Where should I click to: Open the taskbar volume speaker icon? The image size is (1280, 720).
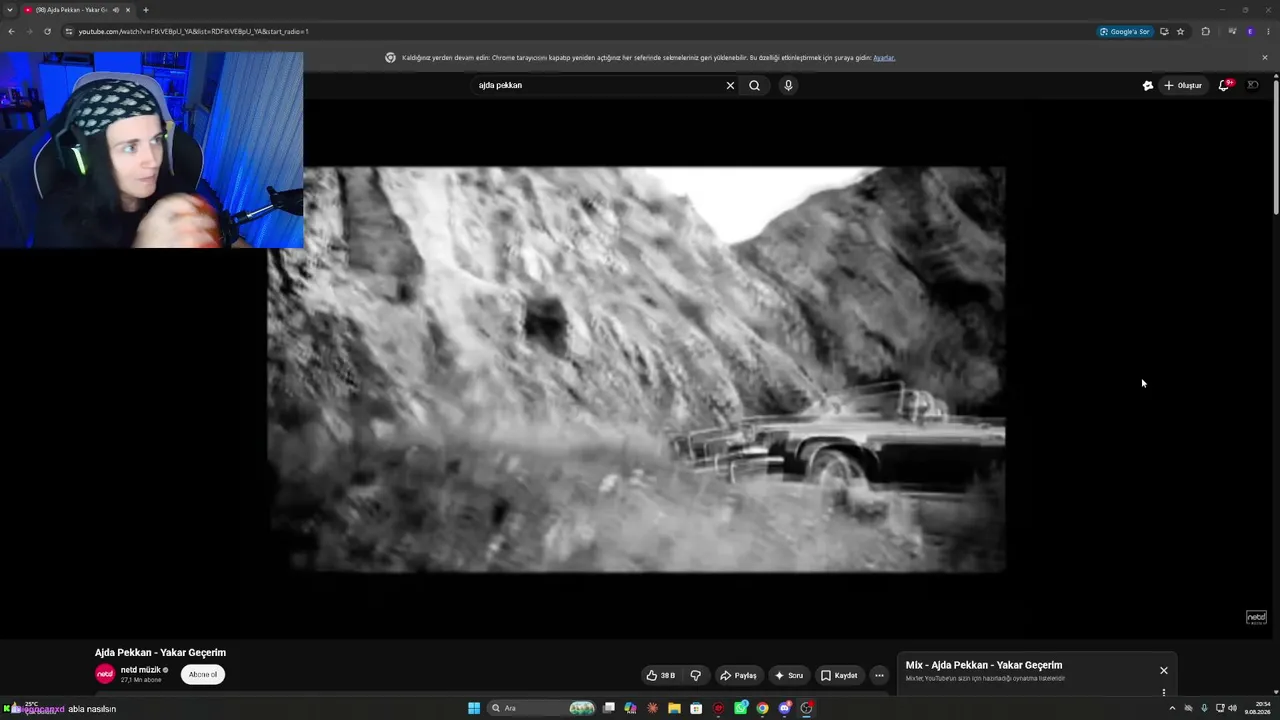coord(1232,708)
